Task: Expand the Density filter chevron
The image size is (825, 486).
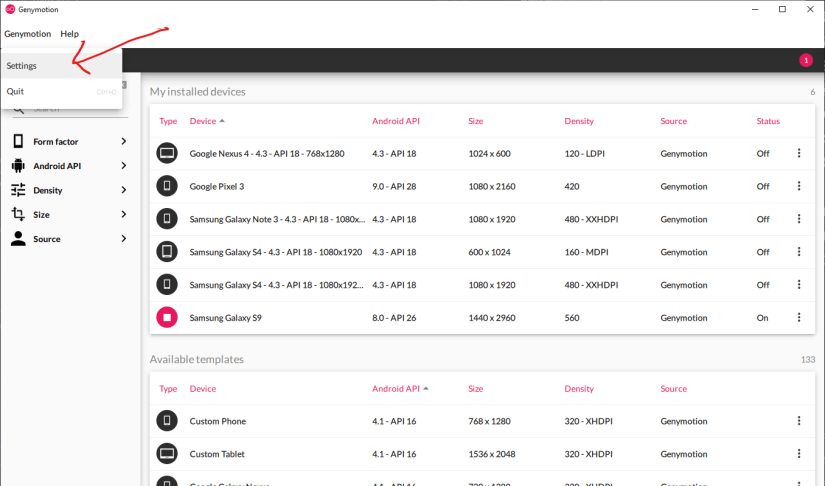Action: (x=124, y=190)
